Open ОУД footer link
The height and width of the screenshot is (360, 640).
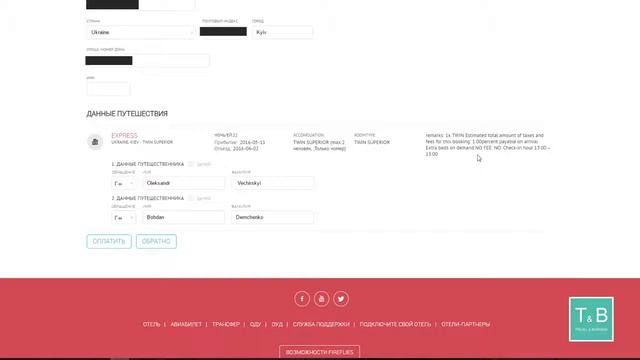(277, 324)
